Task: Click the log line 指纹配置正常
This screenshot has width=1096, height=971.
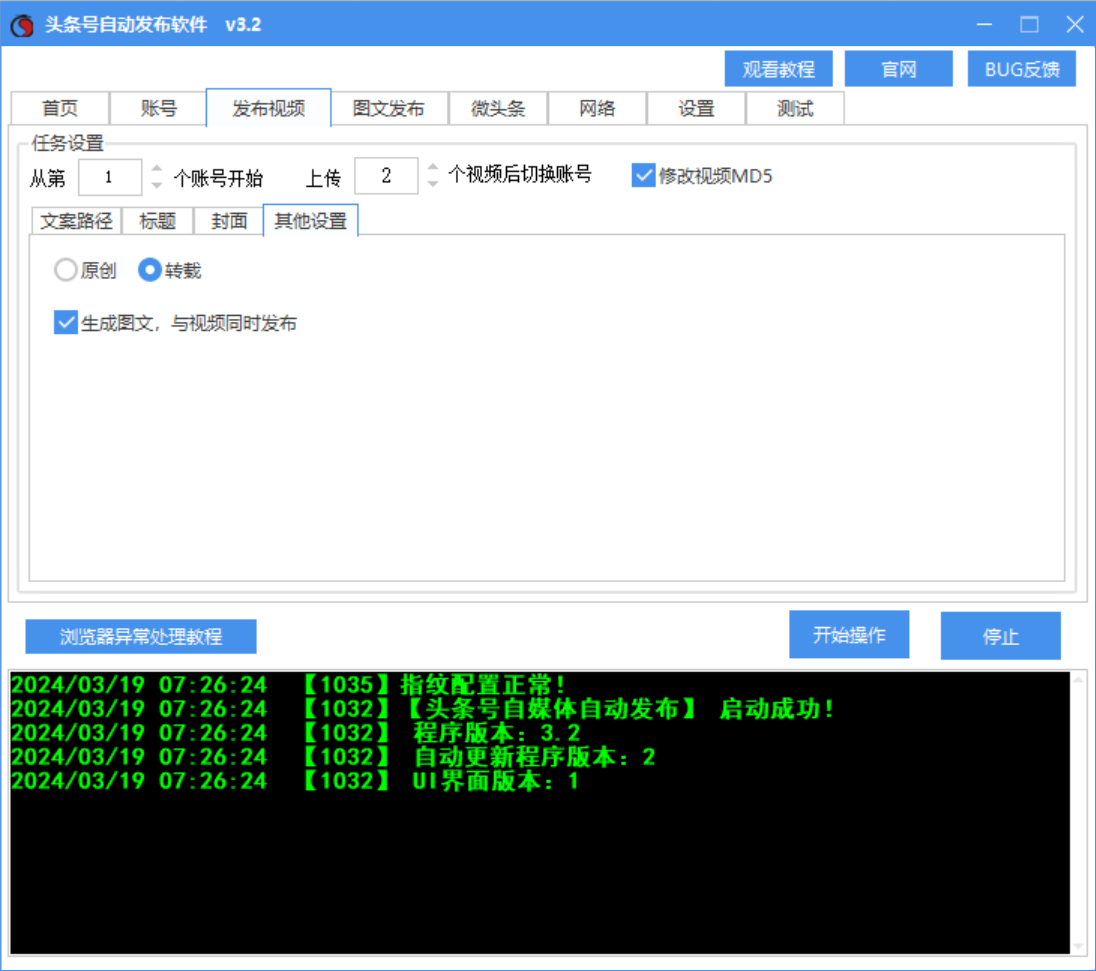Action: [x=288, y=684]
